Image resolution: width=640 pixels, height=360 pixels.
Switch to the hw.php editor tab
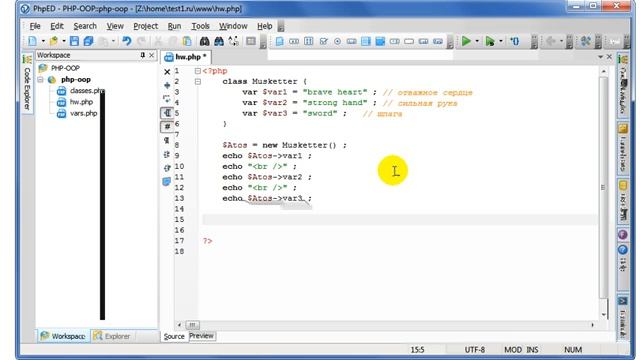coord(186,57)
